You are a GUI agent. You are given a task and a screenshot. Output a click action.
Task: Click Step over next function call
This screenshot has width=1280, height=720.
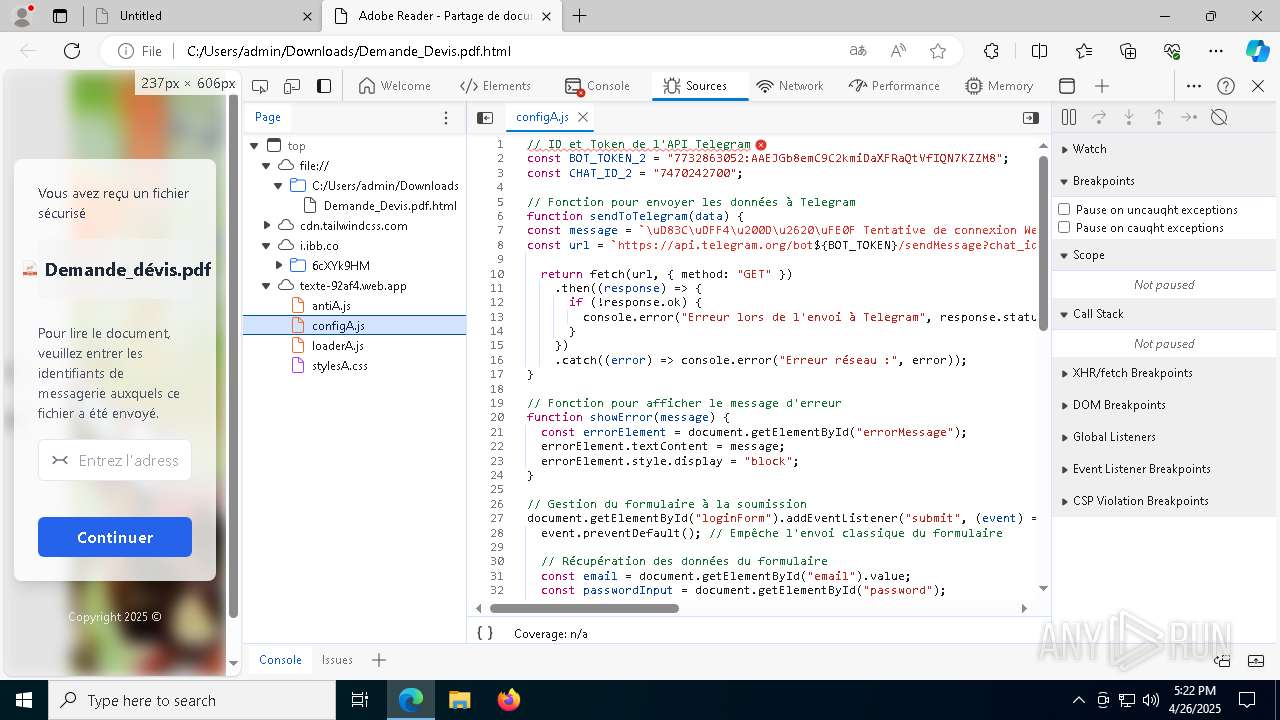tap(1099, 117)
